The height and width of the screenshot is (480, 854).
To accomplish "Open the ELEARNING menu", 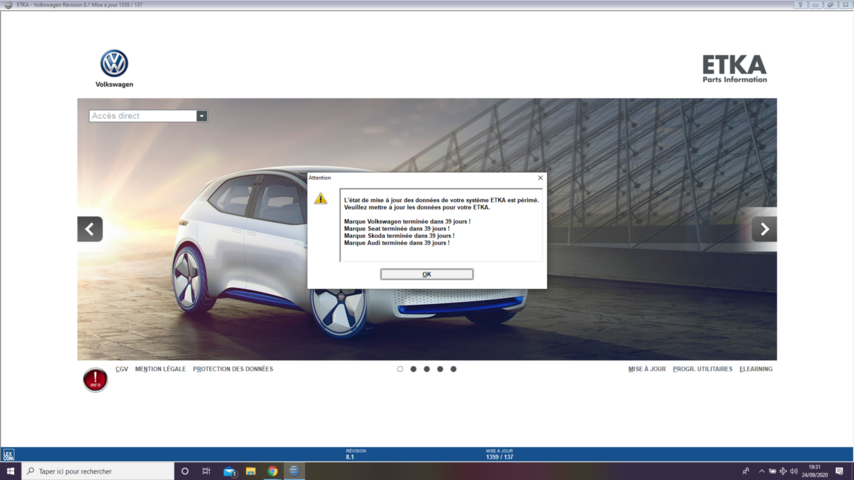I will click(x=755, y=369).
